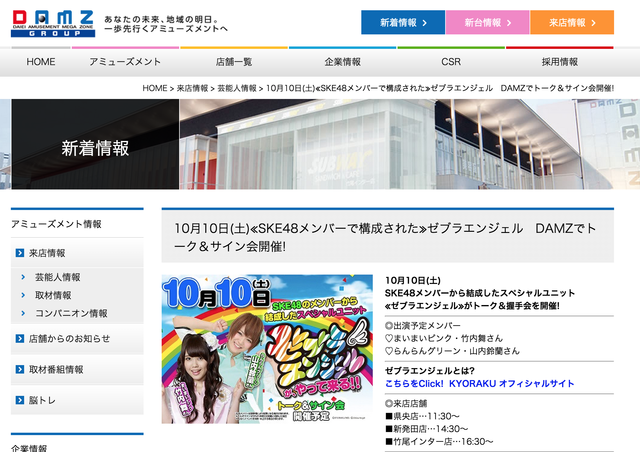Click chevron beside sidebar 取材情報
640x452 pixels.
click(x=23, y=295)
